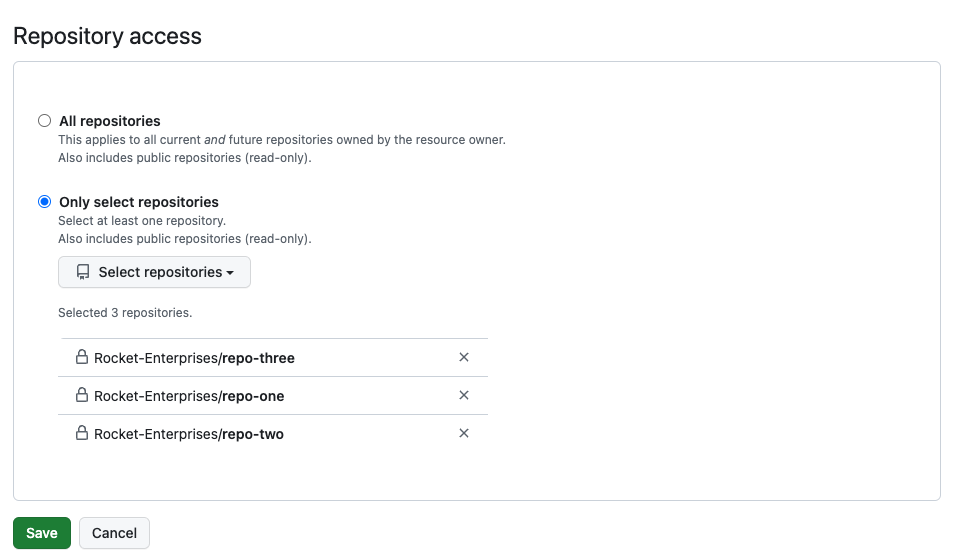This screenshot has height=558, width=953.
Task: Click the lock icon beside repo-three
Action: (x=82, y=357)
